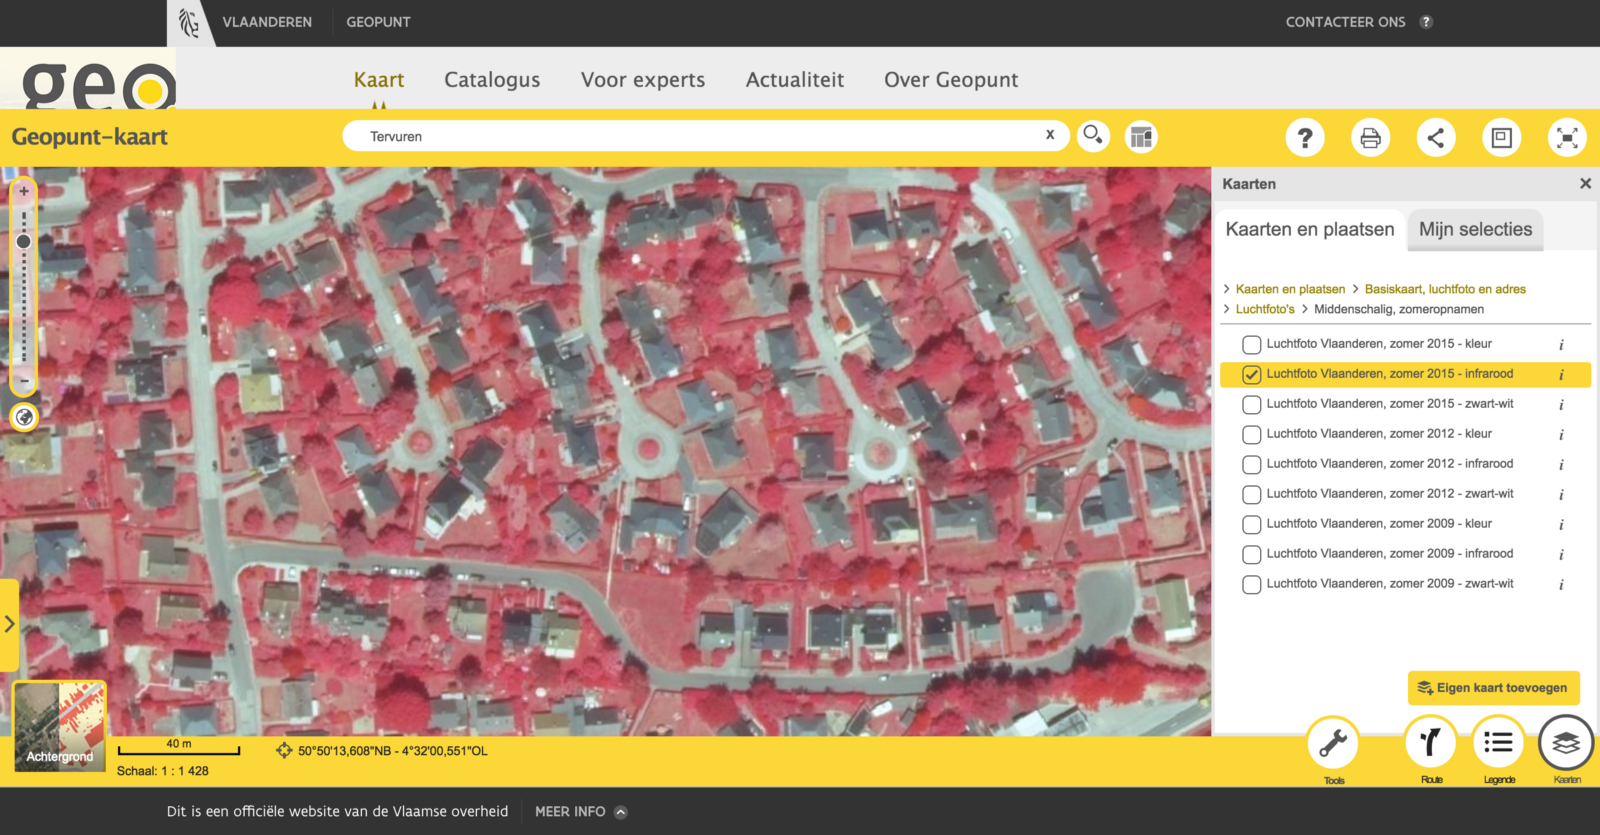Open the Geopunt header link
The height and width of the screenshot is (835, 1600).
click(x=378, y=22)
